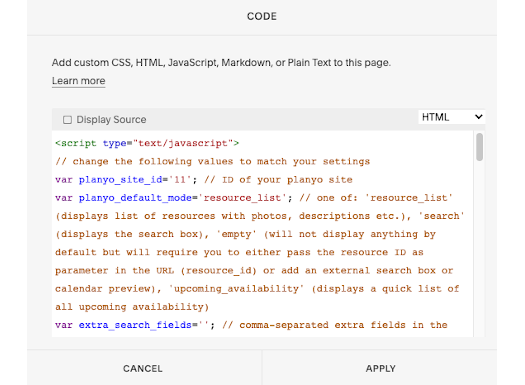
Task: Click the script type opening tag line
Action: coord(147,143)
